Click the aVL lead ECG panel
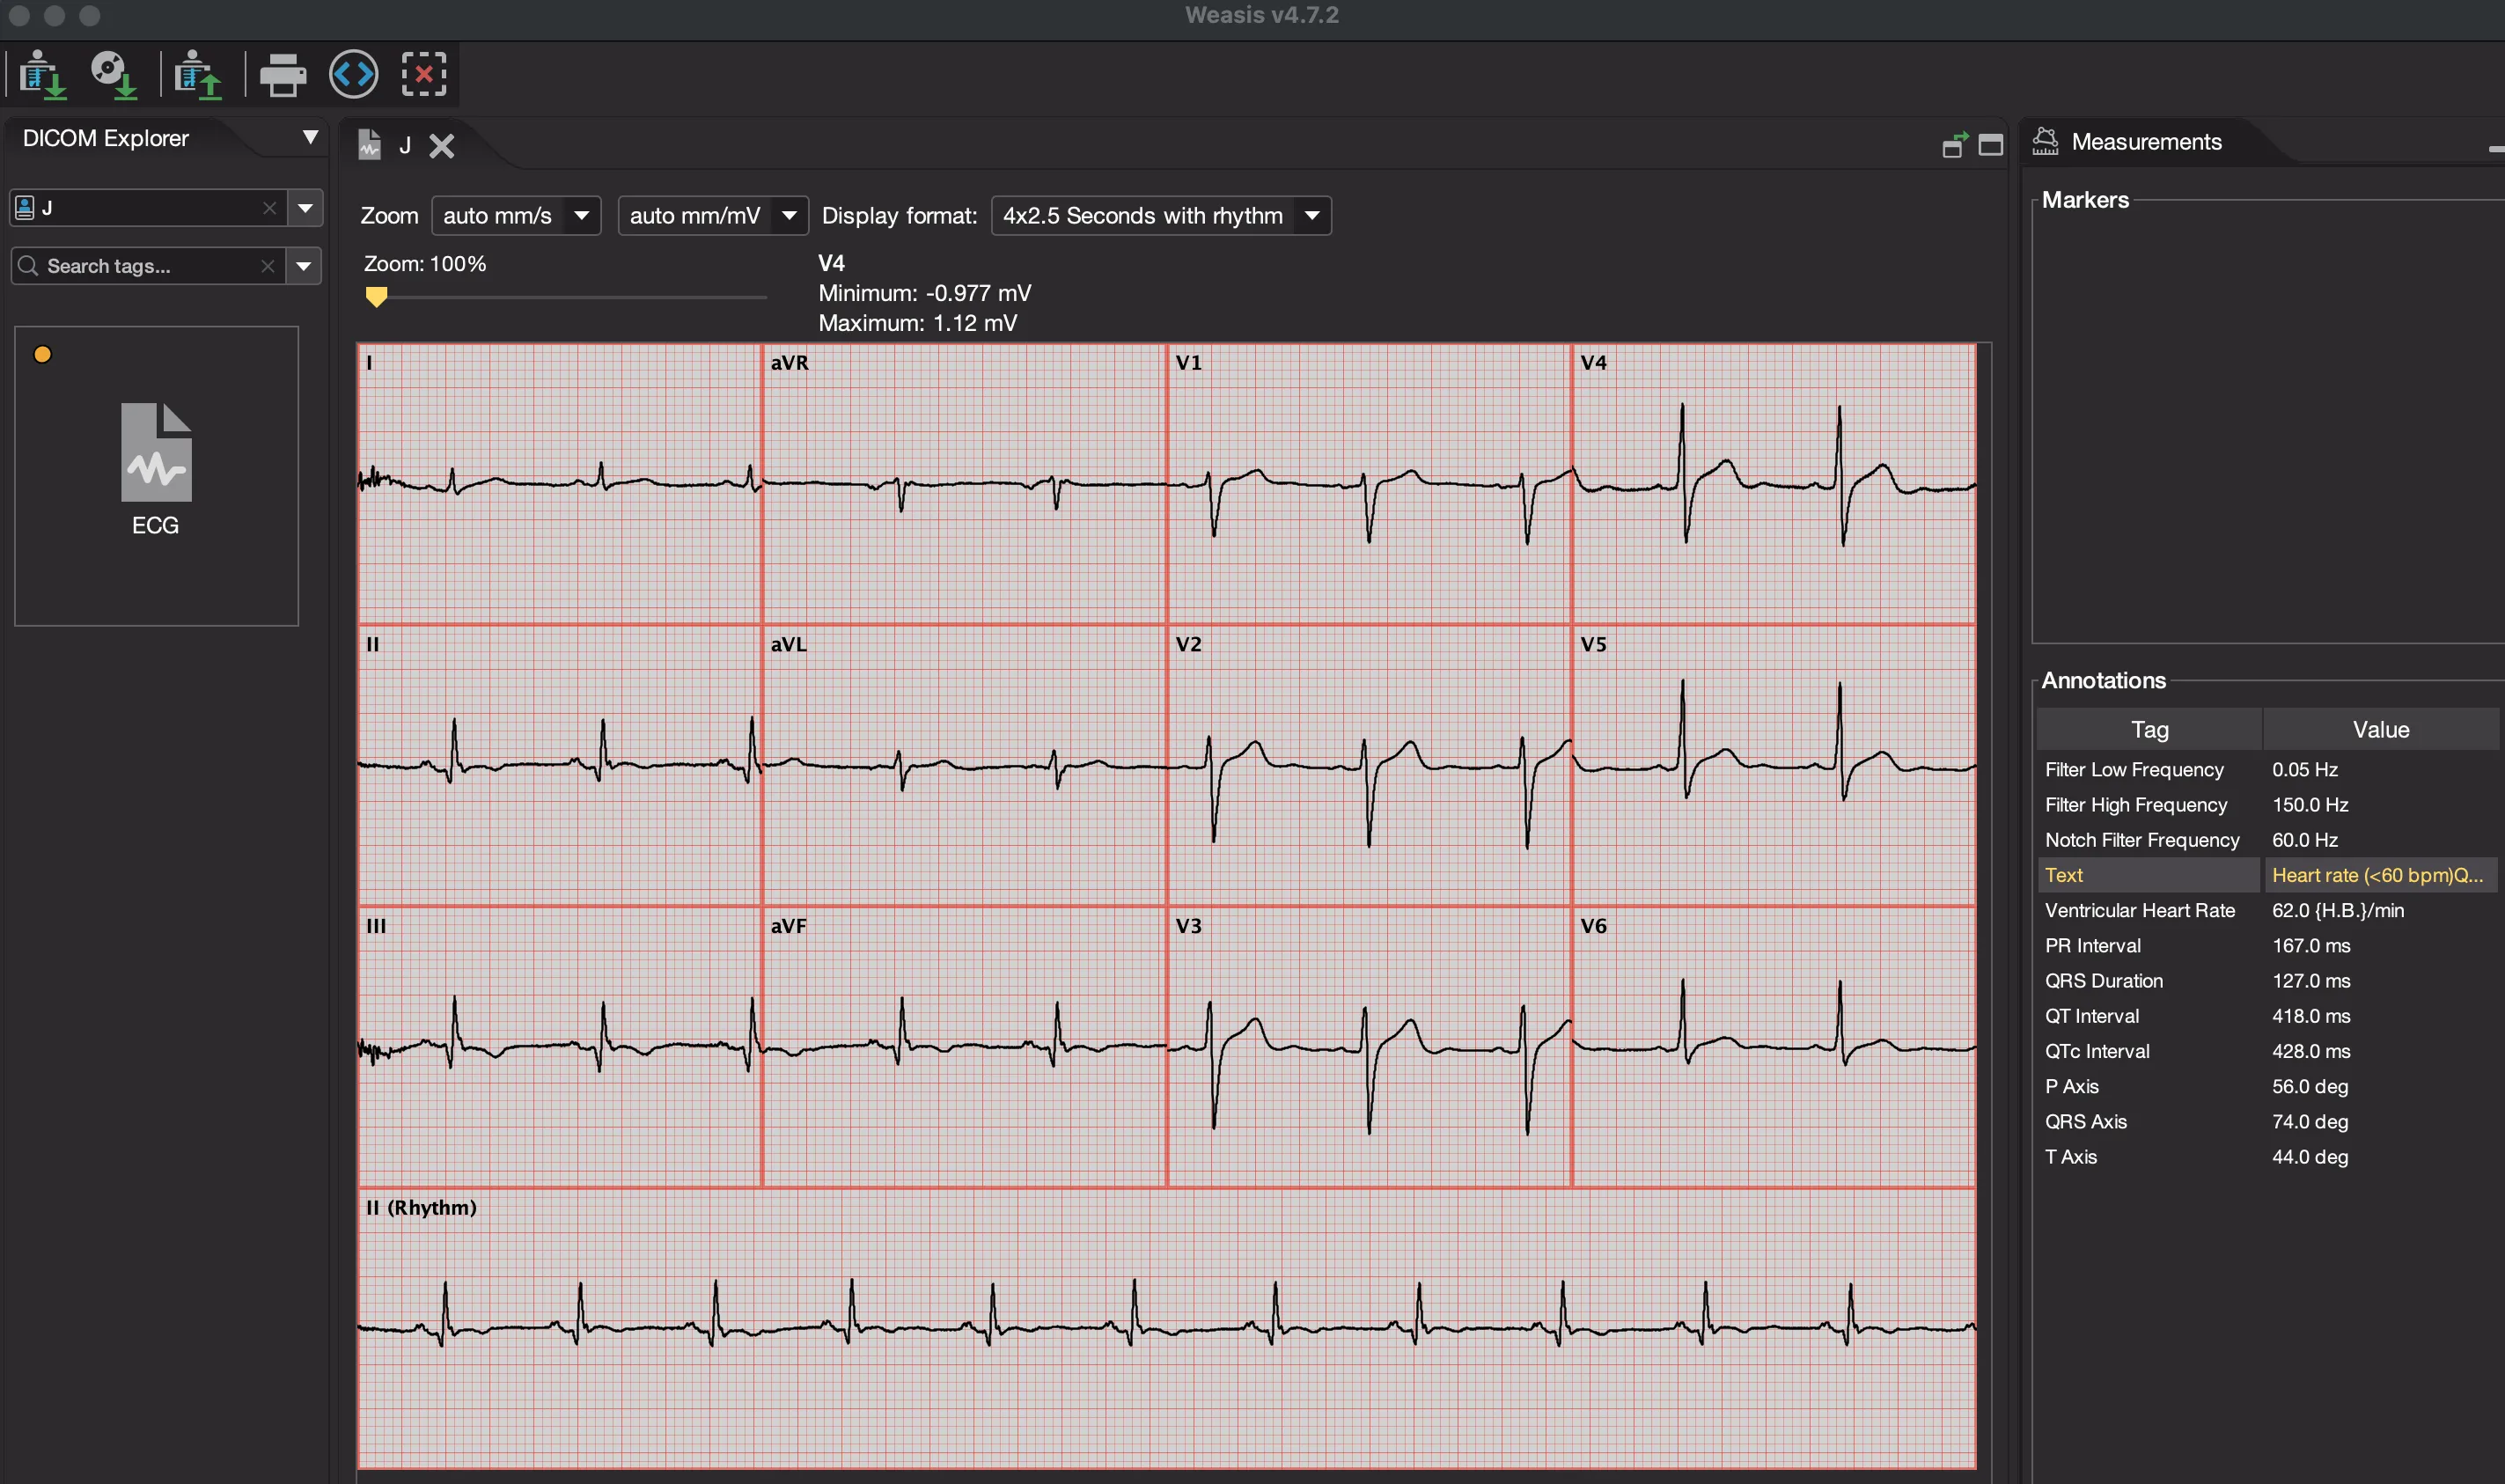The width and height of the screenshot is (2505, 1484). tap(964, 766)
